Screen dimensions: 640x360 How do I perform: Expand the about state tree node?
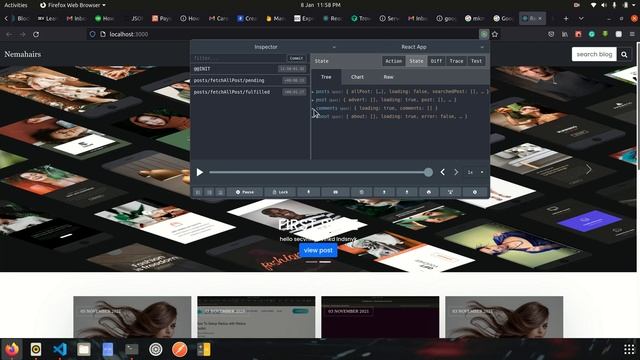[313, 116]
